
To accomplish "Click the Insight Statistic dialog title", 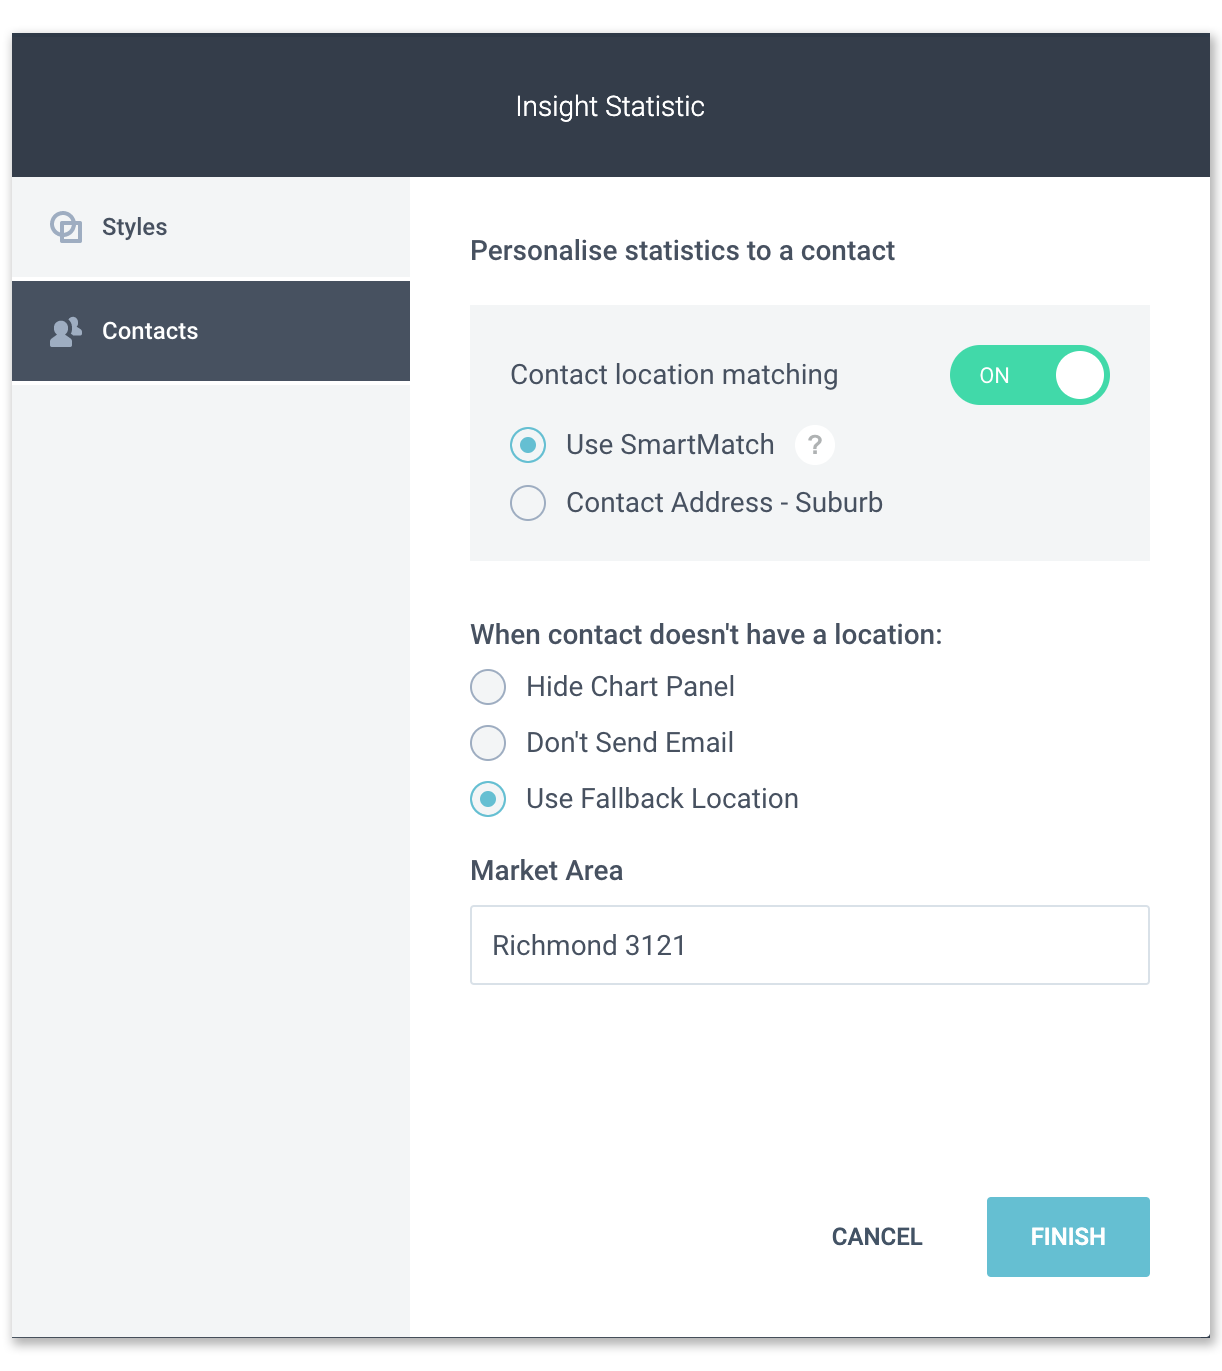I will [610, 106].
